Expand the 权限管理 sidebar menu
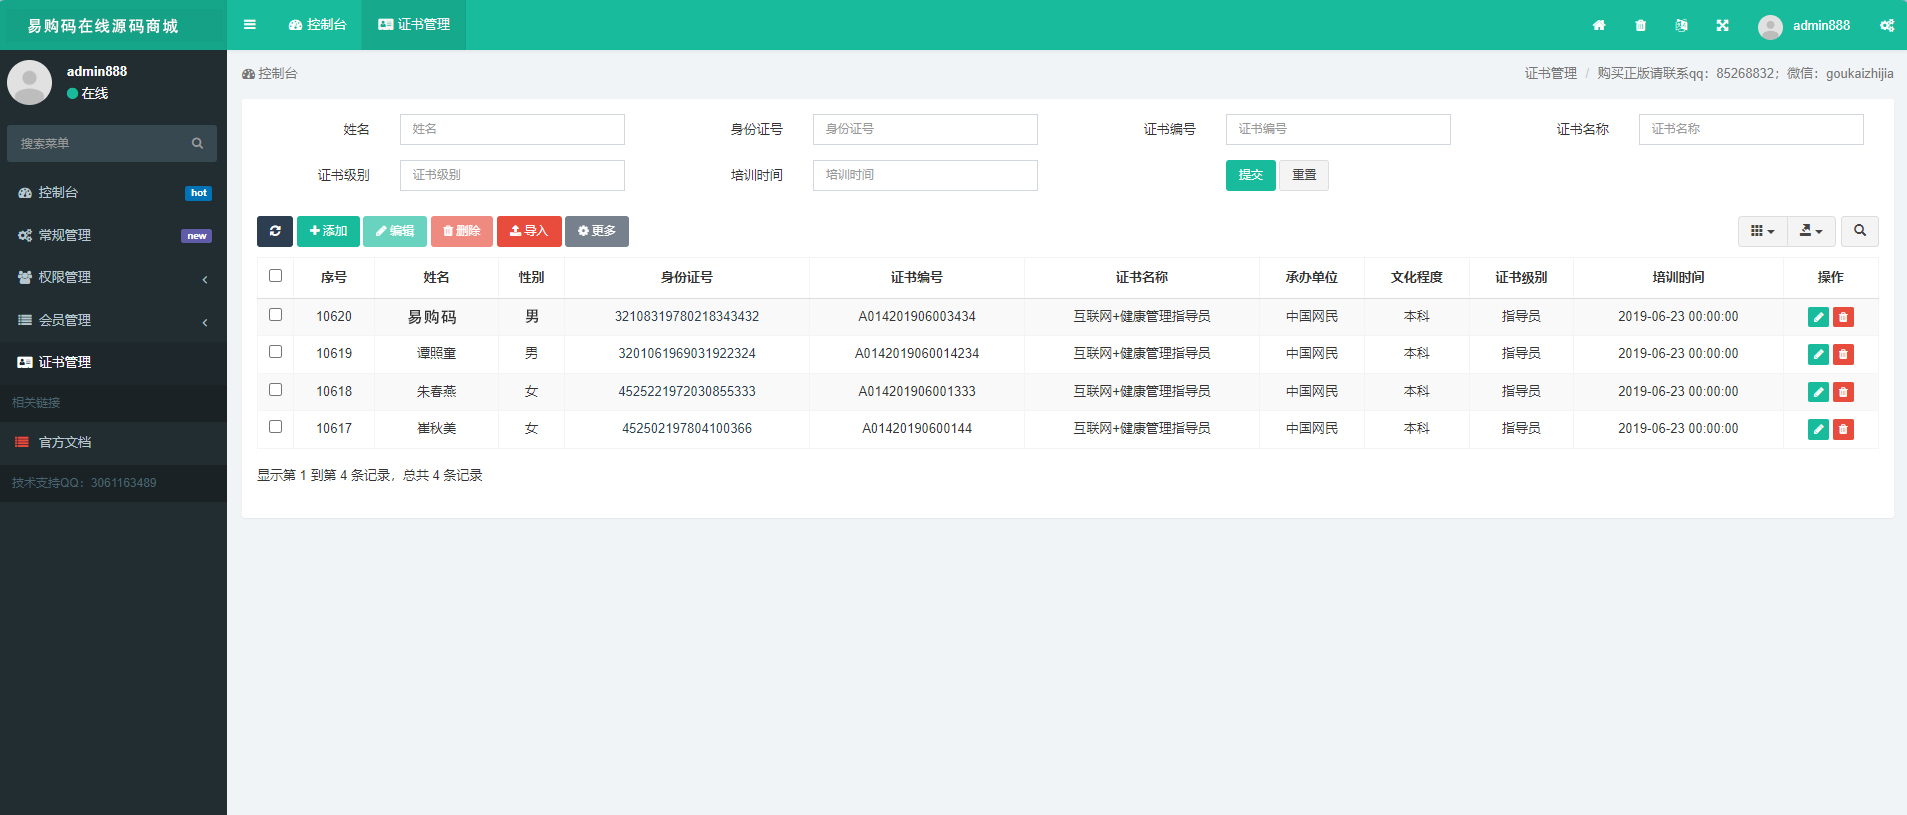1907x815 pixels. 113,278
